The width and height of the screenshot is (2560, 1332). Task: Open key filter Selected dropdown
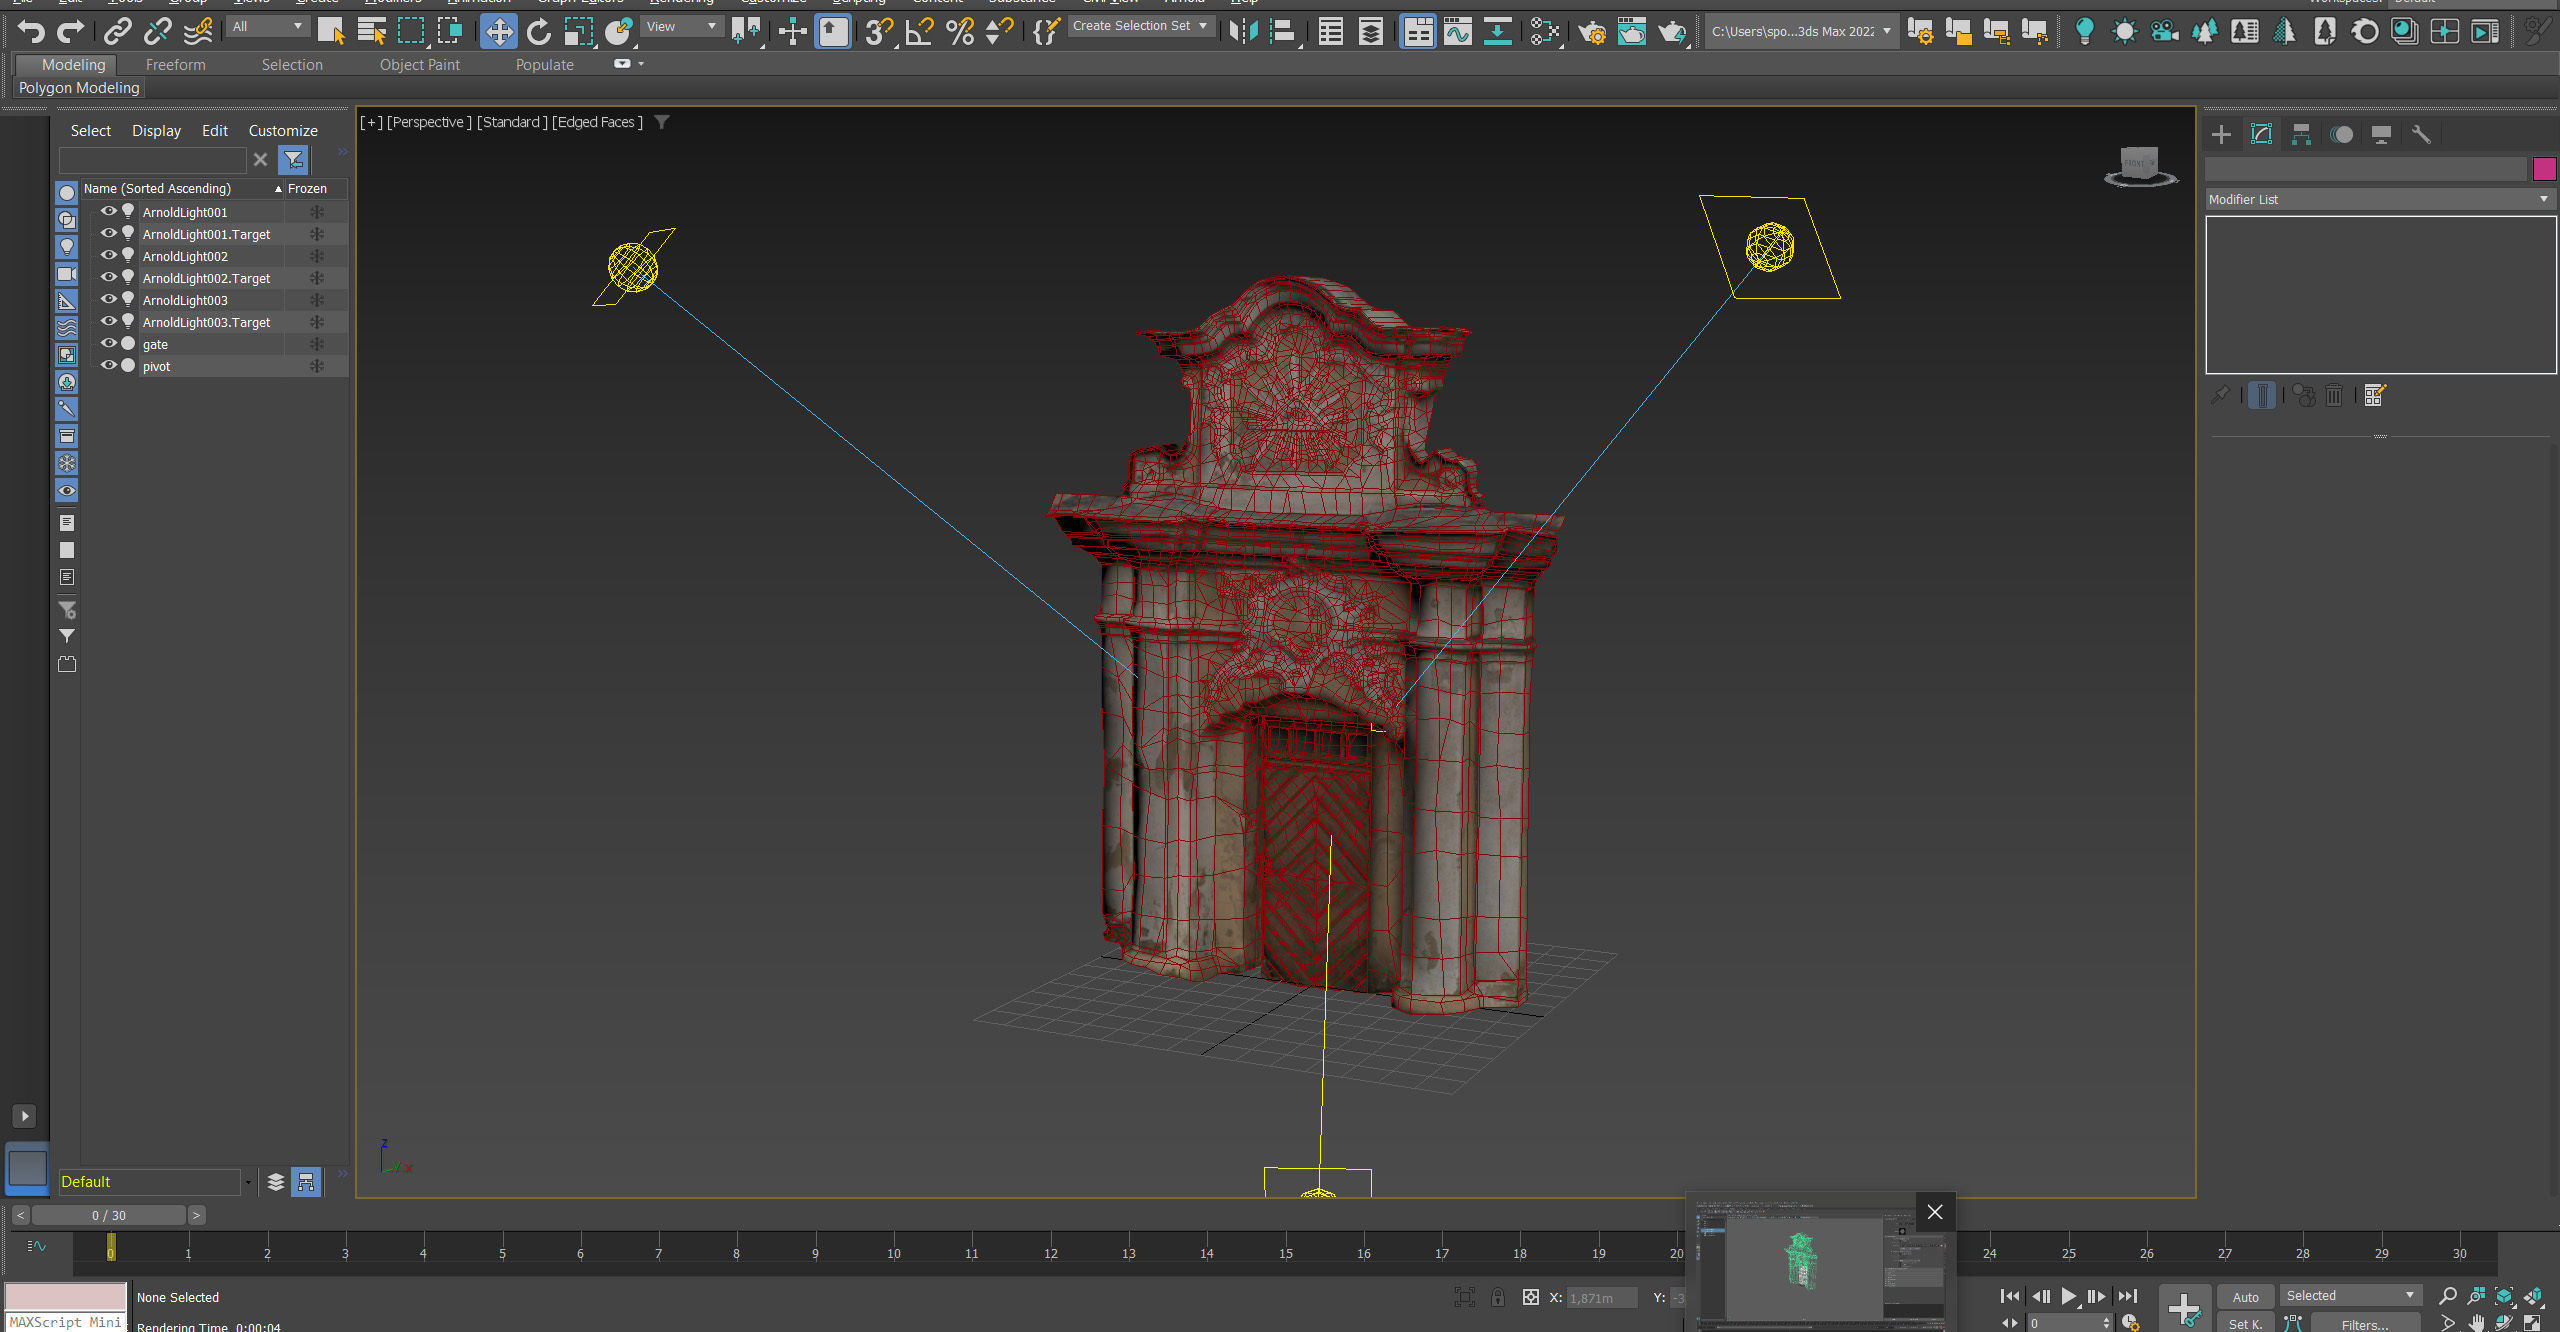point(2350,1295)
